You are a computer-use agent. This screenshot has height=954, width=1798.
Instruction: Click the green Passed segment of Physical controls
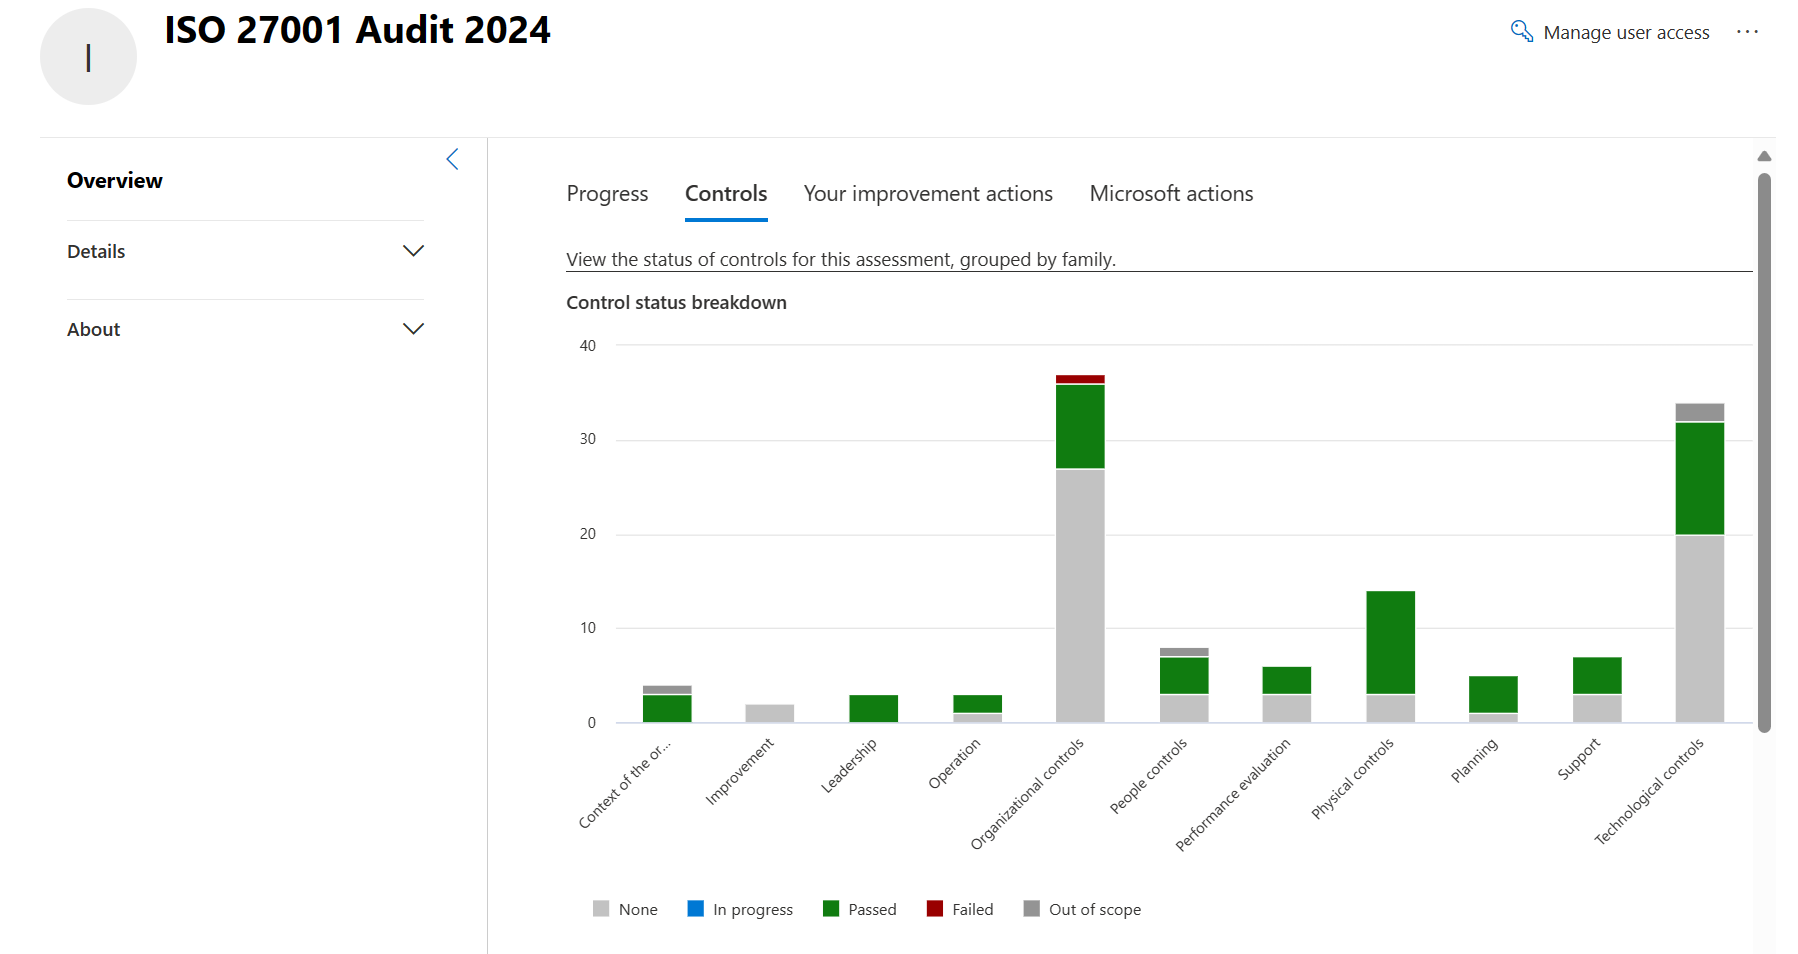1391,642
